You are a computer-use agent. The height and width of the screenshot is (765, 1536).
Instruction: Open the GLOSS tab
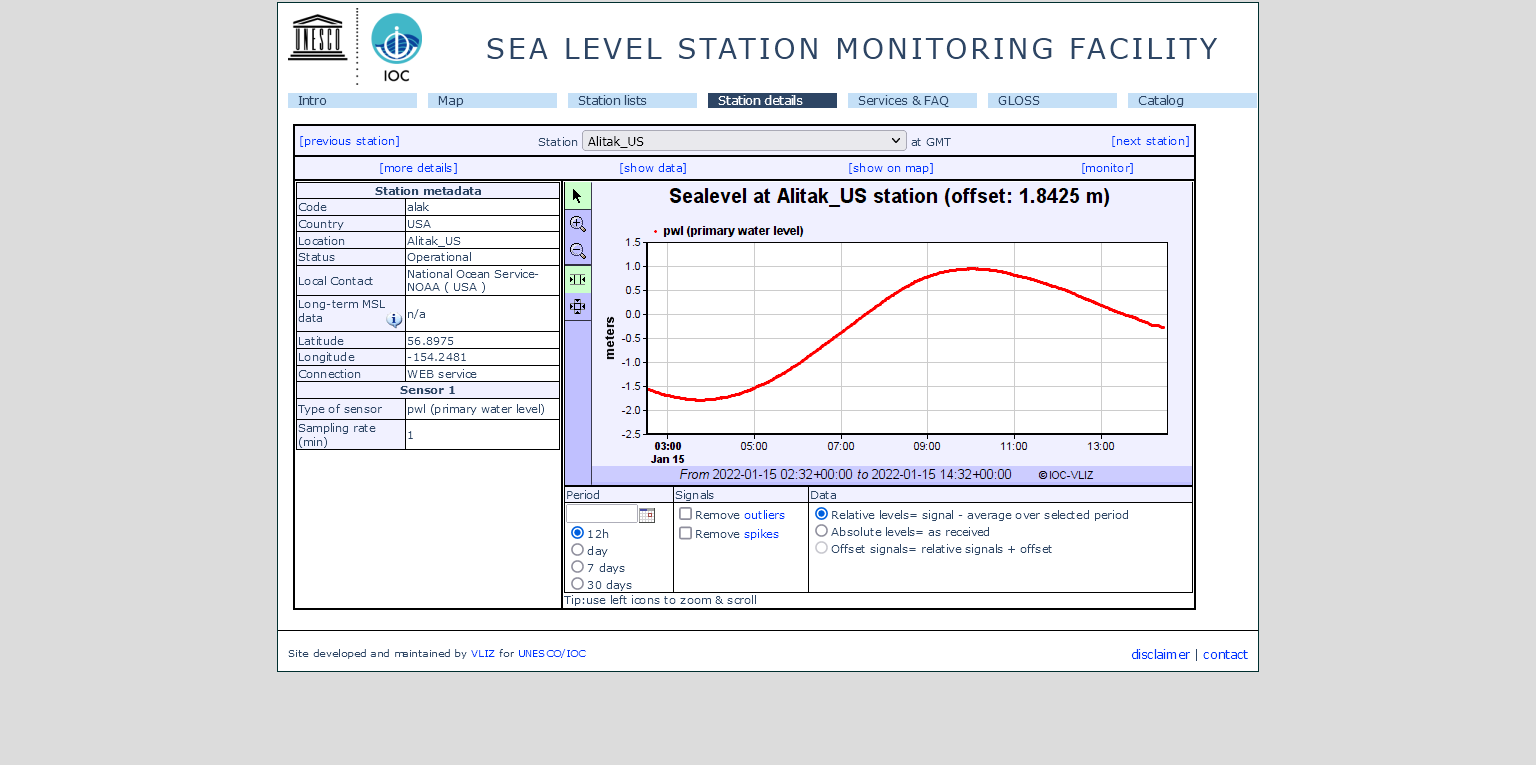pyautogui.click(x=1052, y=101)
